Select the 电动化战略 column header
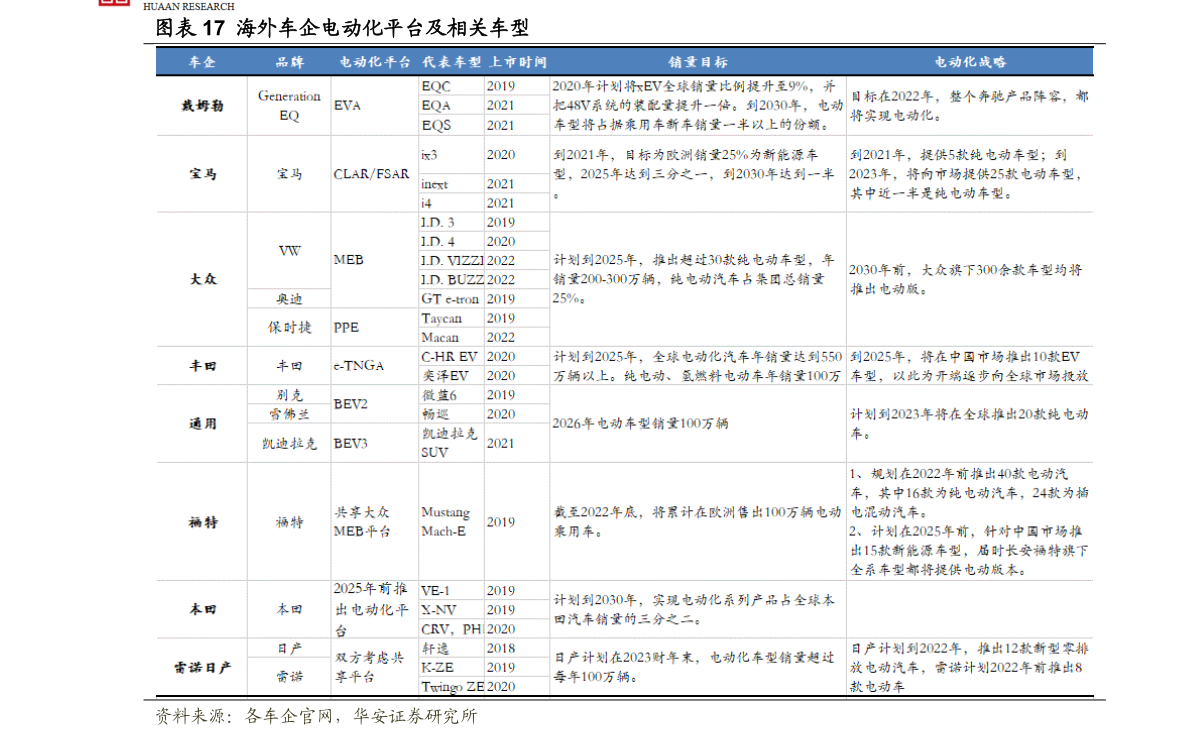 970,62
